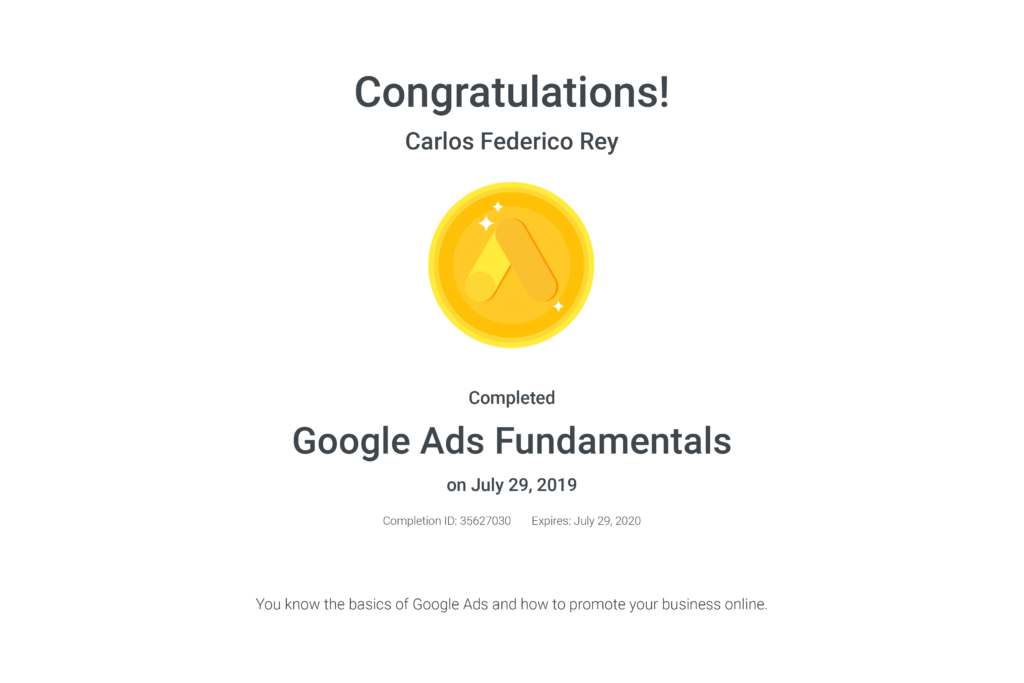Click the Google Ads Fundamentals title

(511, 441)
